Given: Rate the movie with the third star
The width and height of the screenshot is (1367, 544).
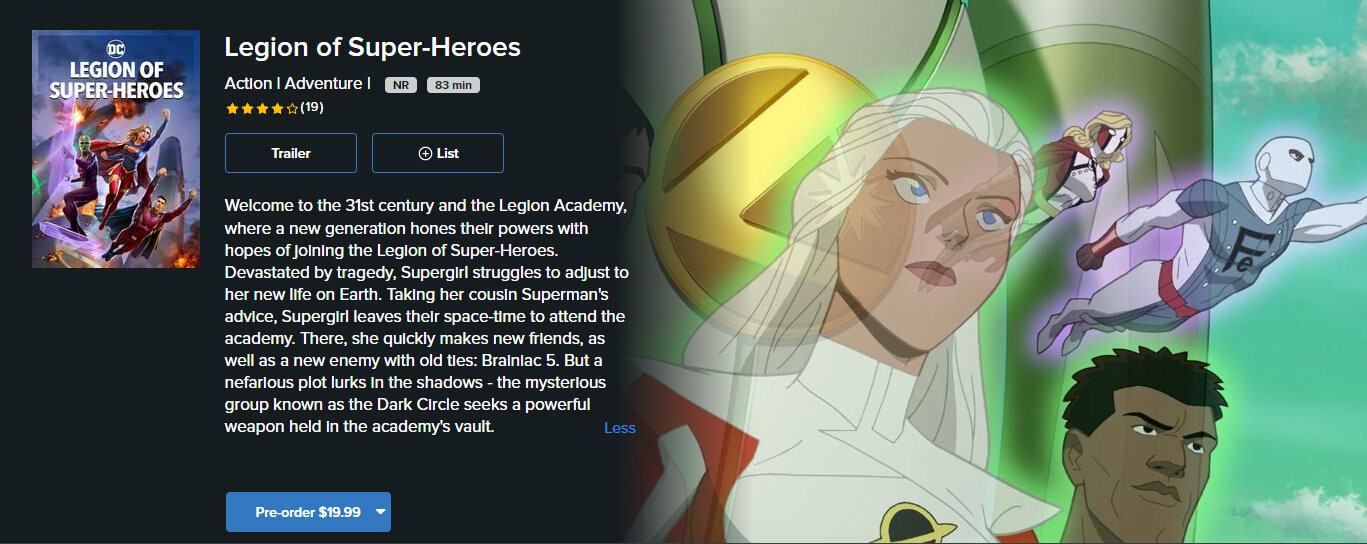Looking at the screenshot, I should click(x=262, y=108).
